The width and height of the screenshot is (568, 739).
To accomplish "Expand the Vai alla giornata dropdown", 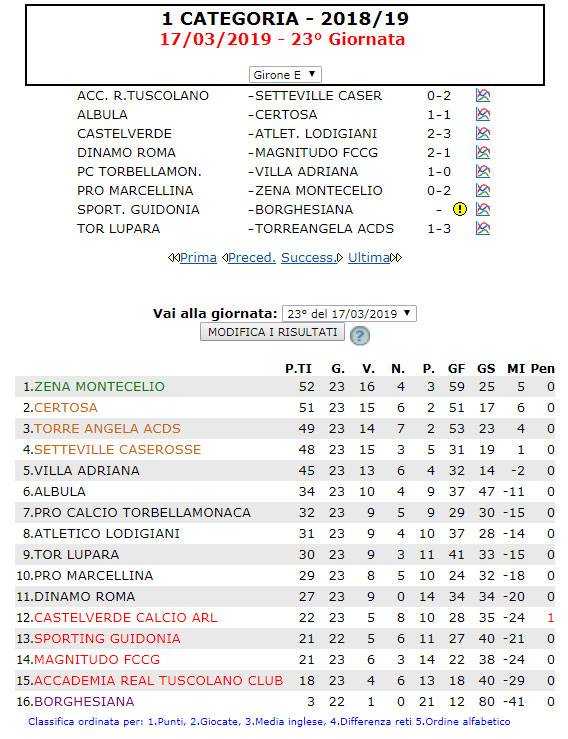I will 349,313.
